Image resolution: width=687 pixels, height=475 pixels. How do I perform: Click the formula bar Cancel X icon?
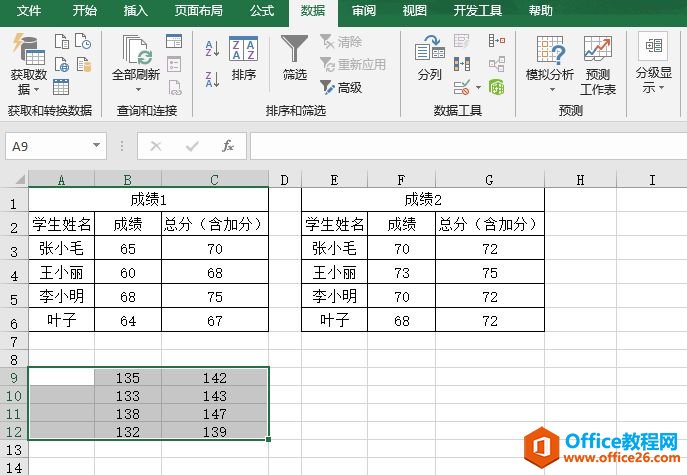(156, 146)
